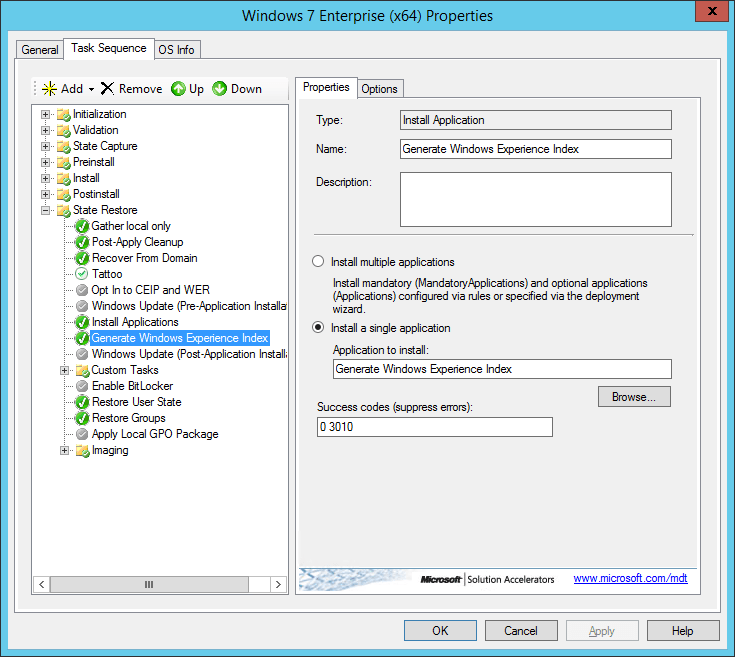Select the Restore Groups step label
Image resolution: width=735 pixels, height=657 pixels.
[128, 418]
